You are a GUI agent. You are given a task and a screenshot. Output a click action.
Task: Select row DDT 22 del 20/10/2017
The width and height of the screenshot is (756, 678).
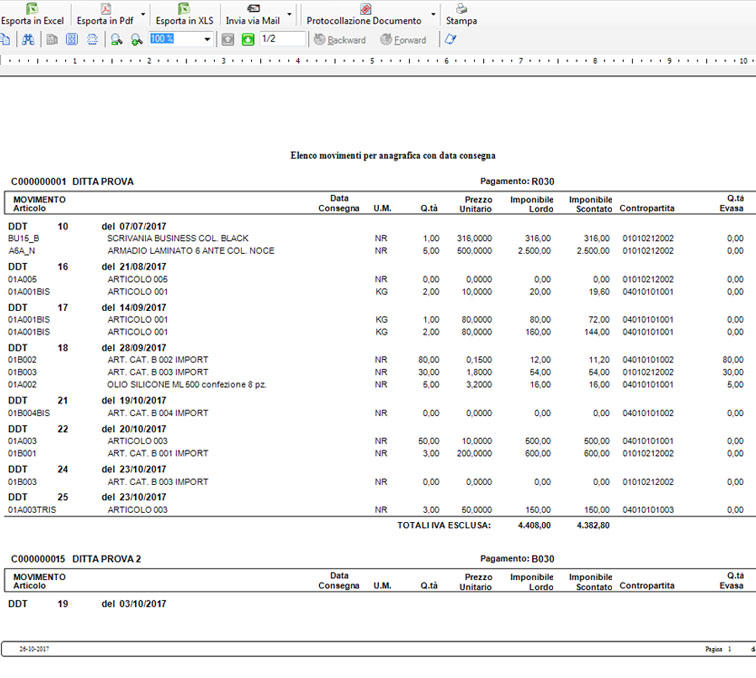[87, 429]
